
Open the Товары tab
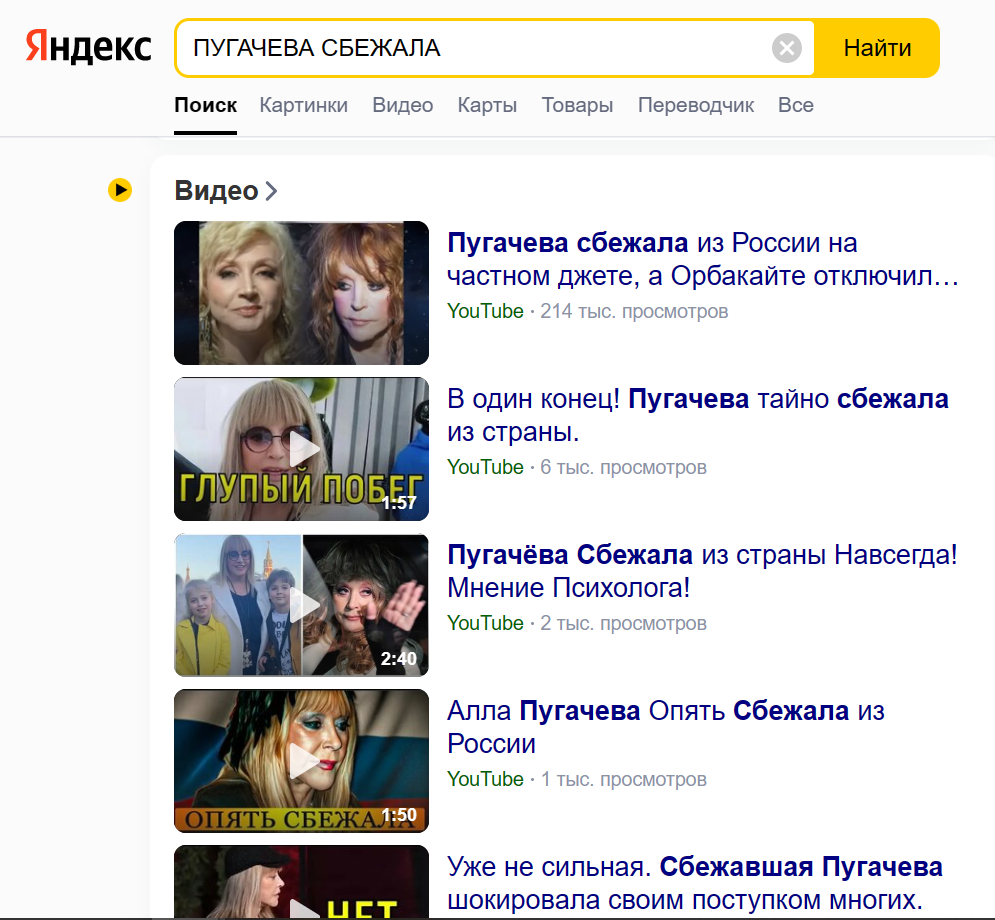pos(577,105)
